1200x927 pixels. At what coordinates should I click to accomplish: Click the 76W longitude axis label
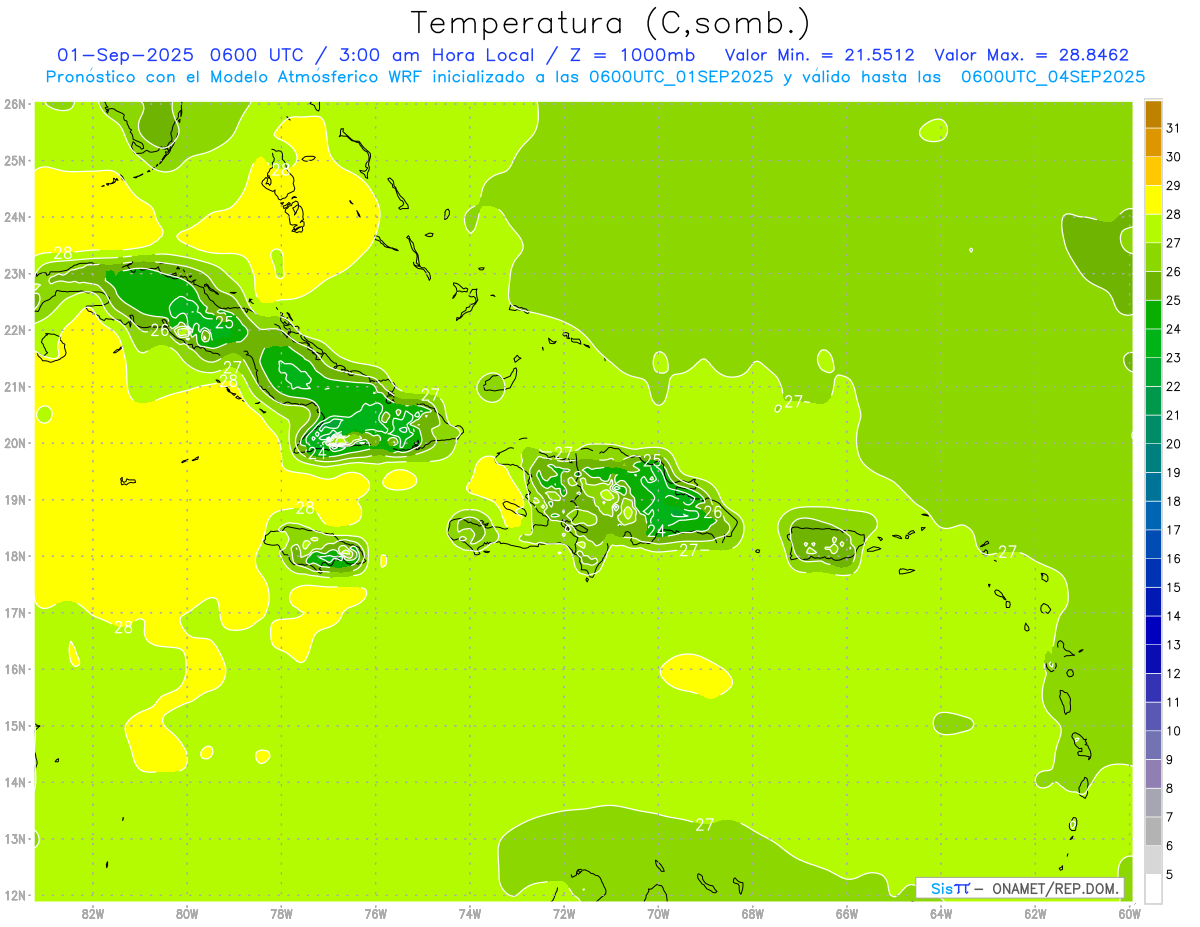pos(375,913)
